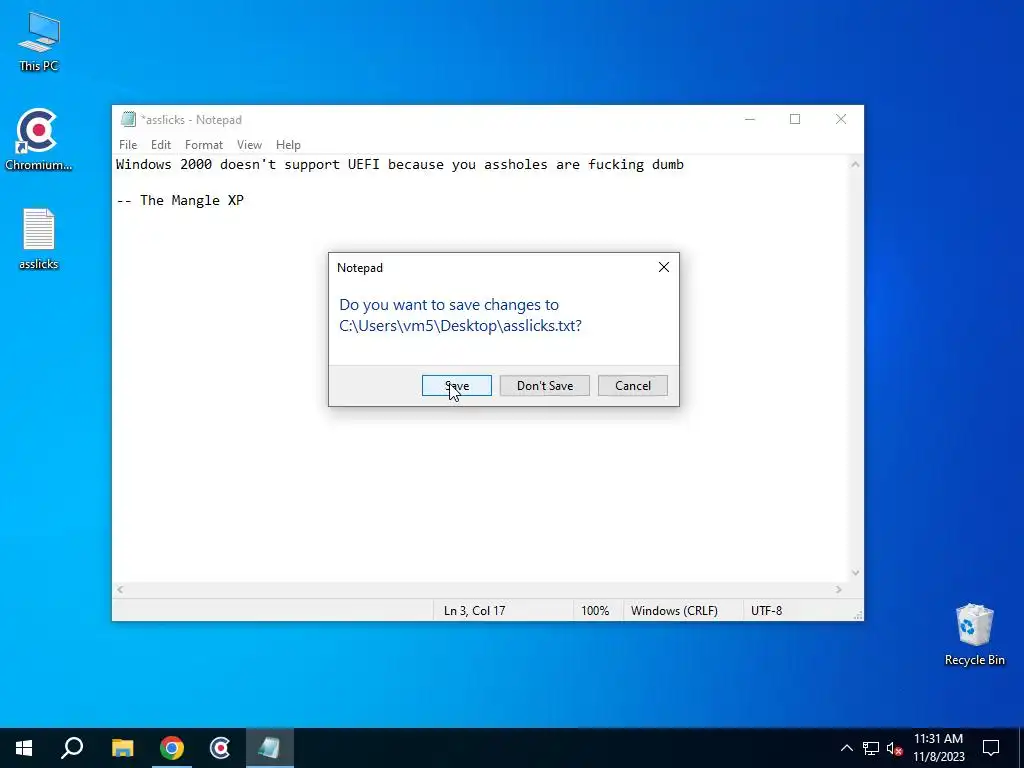
Task: Open the File menu in Notepad
Action: tap(128, 145)
